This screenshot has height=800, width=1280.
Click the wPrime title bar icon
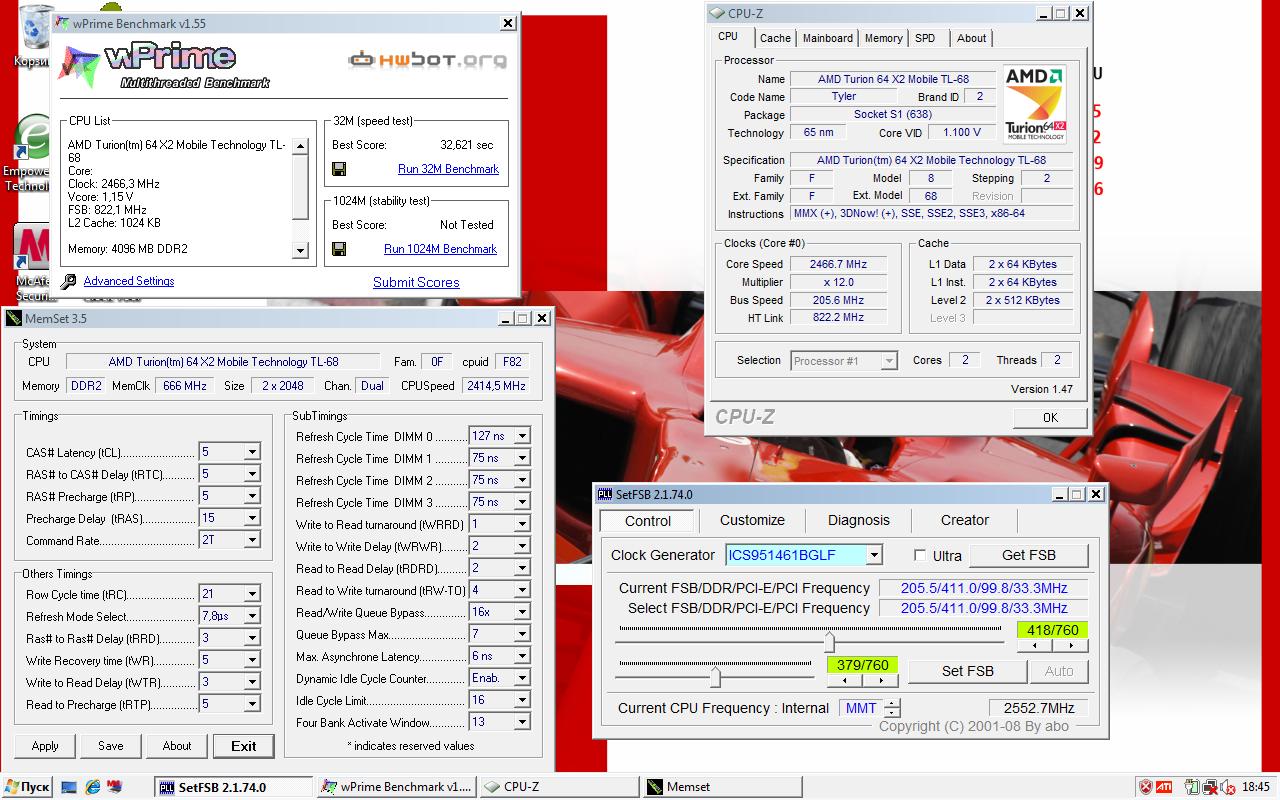(62, 23)
